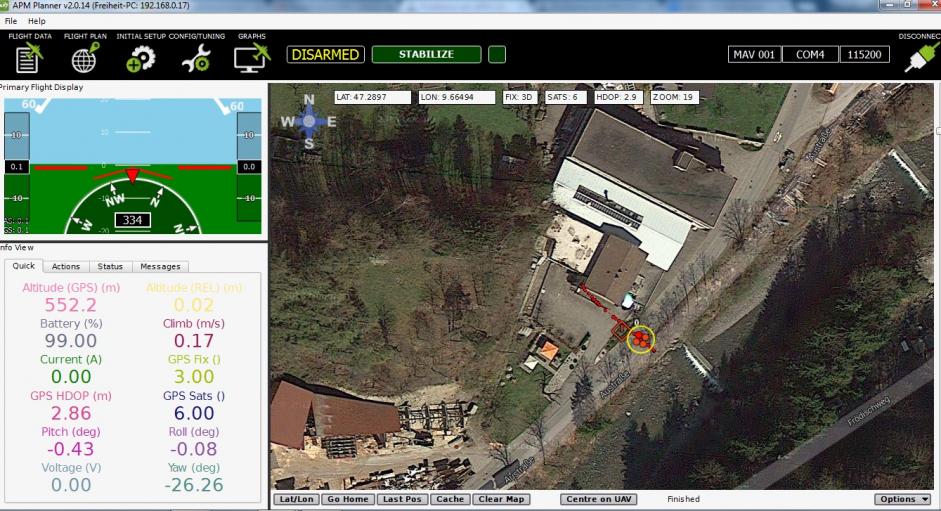This screenshot has width=941, height=511.
Task: Open the File menu
Action: click(11, 21)
